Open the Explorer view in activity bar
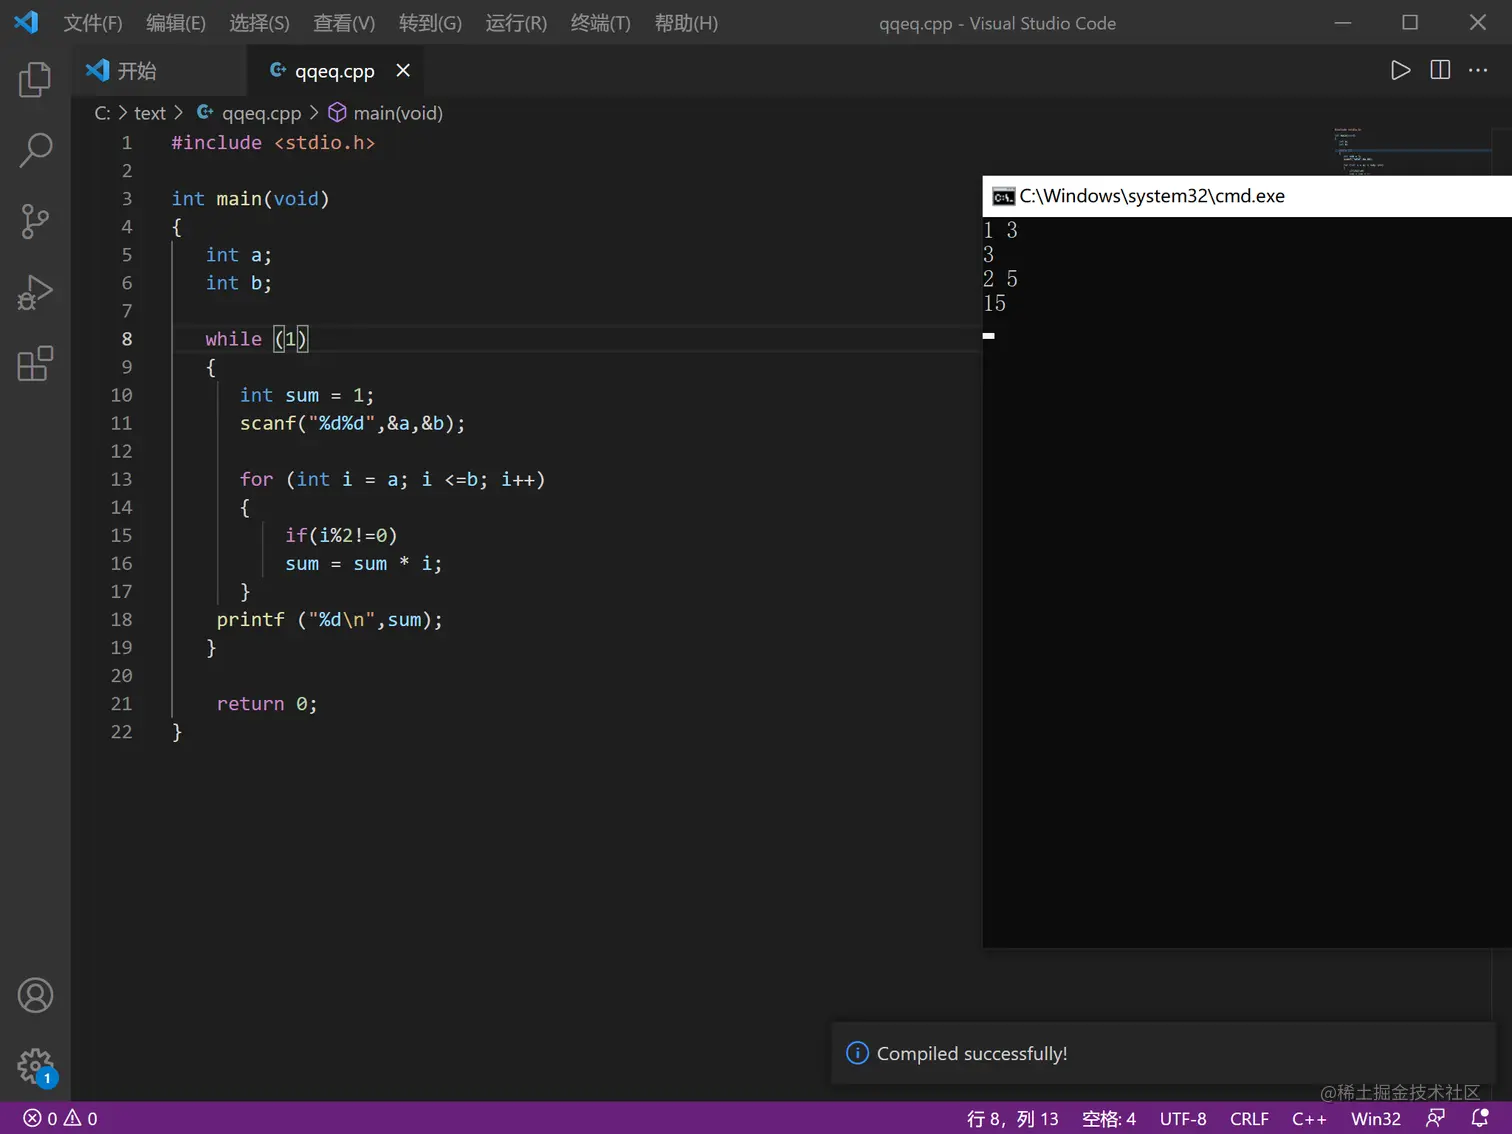Image resolution: width=1512 pixels, height=1134 pixels. (35, 79)
